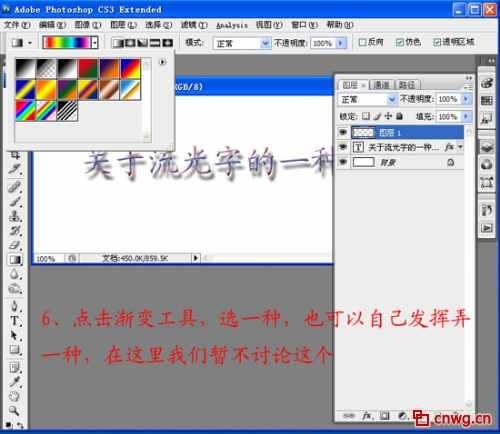The height and width of the screenshot is (434, 500).
Task: Open Color palette from right dock
Action: coord(486,83)
